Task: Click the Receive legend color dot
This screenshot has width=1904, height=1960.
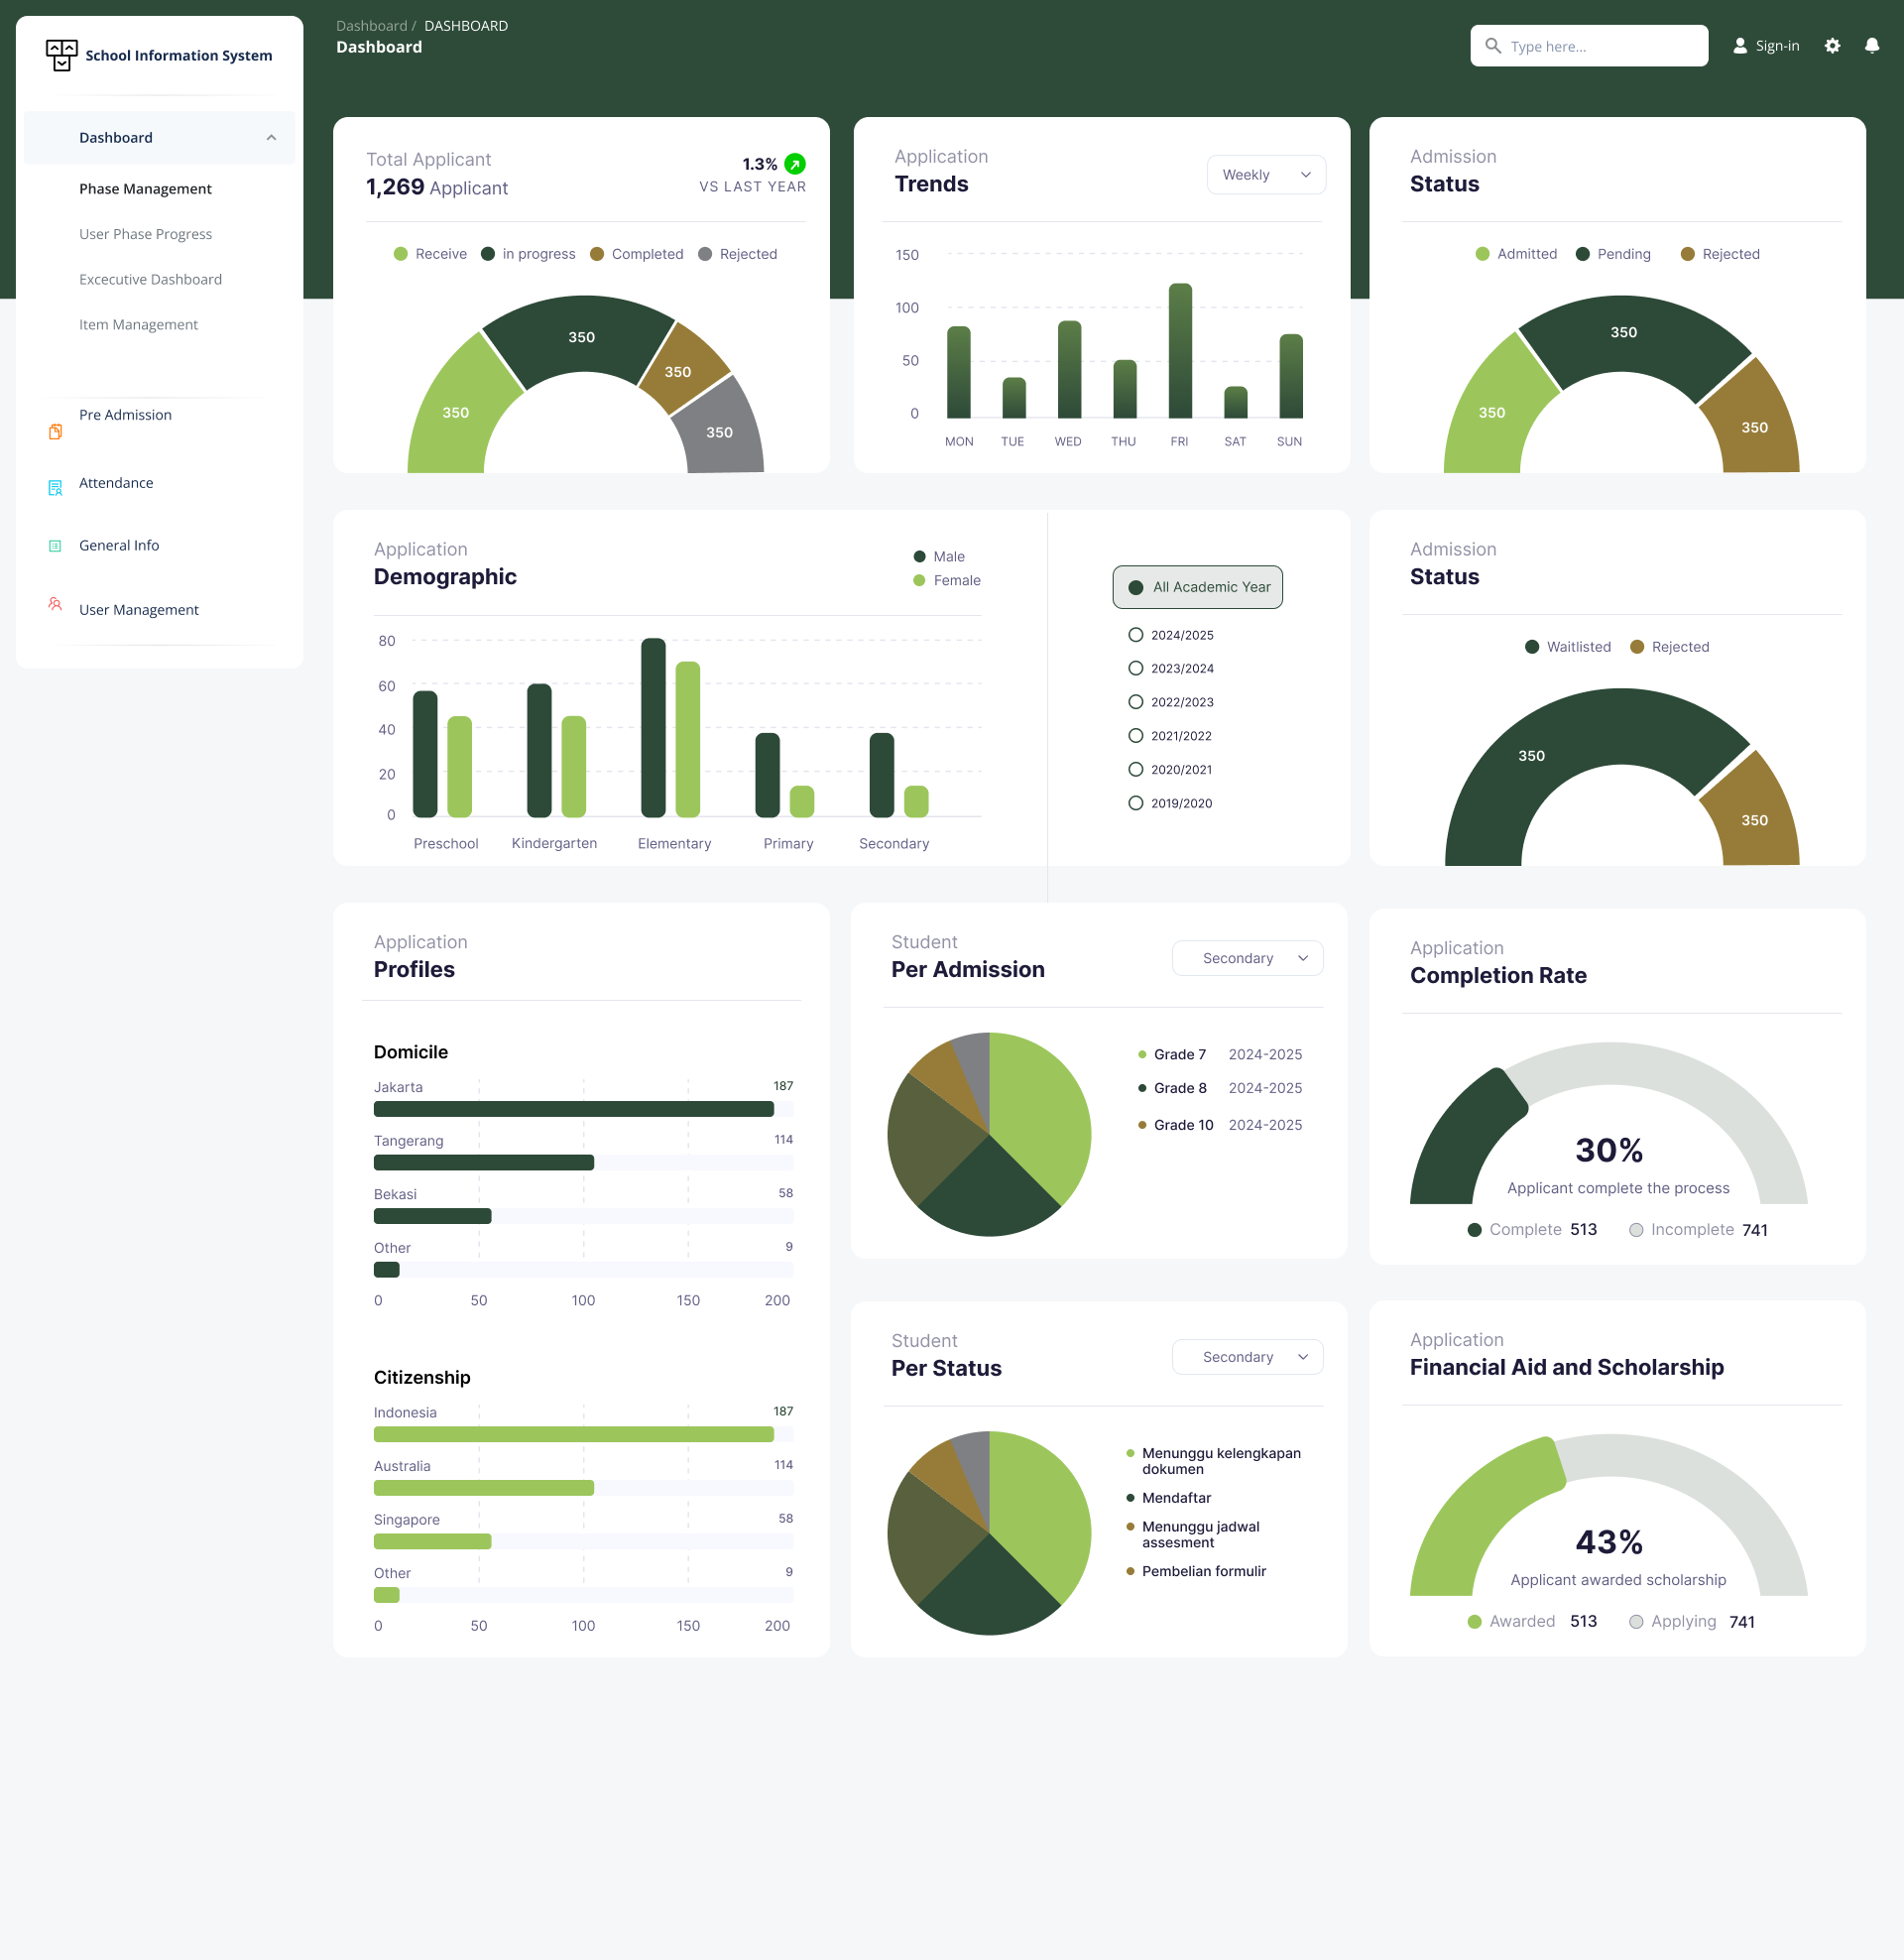Action: pyautogui.click(x=401, y=254)
